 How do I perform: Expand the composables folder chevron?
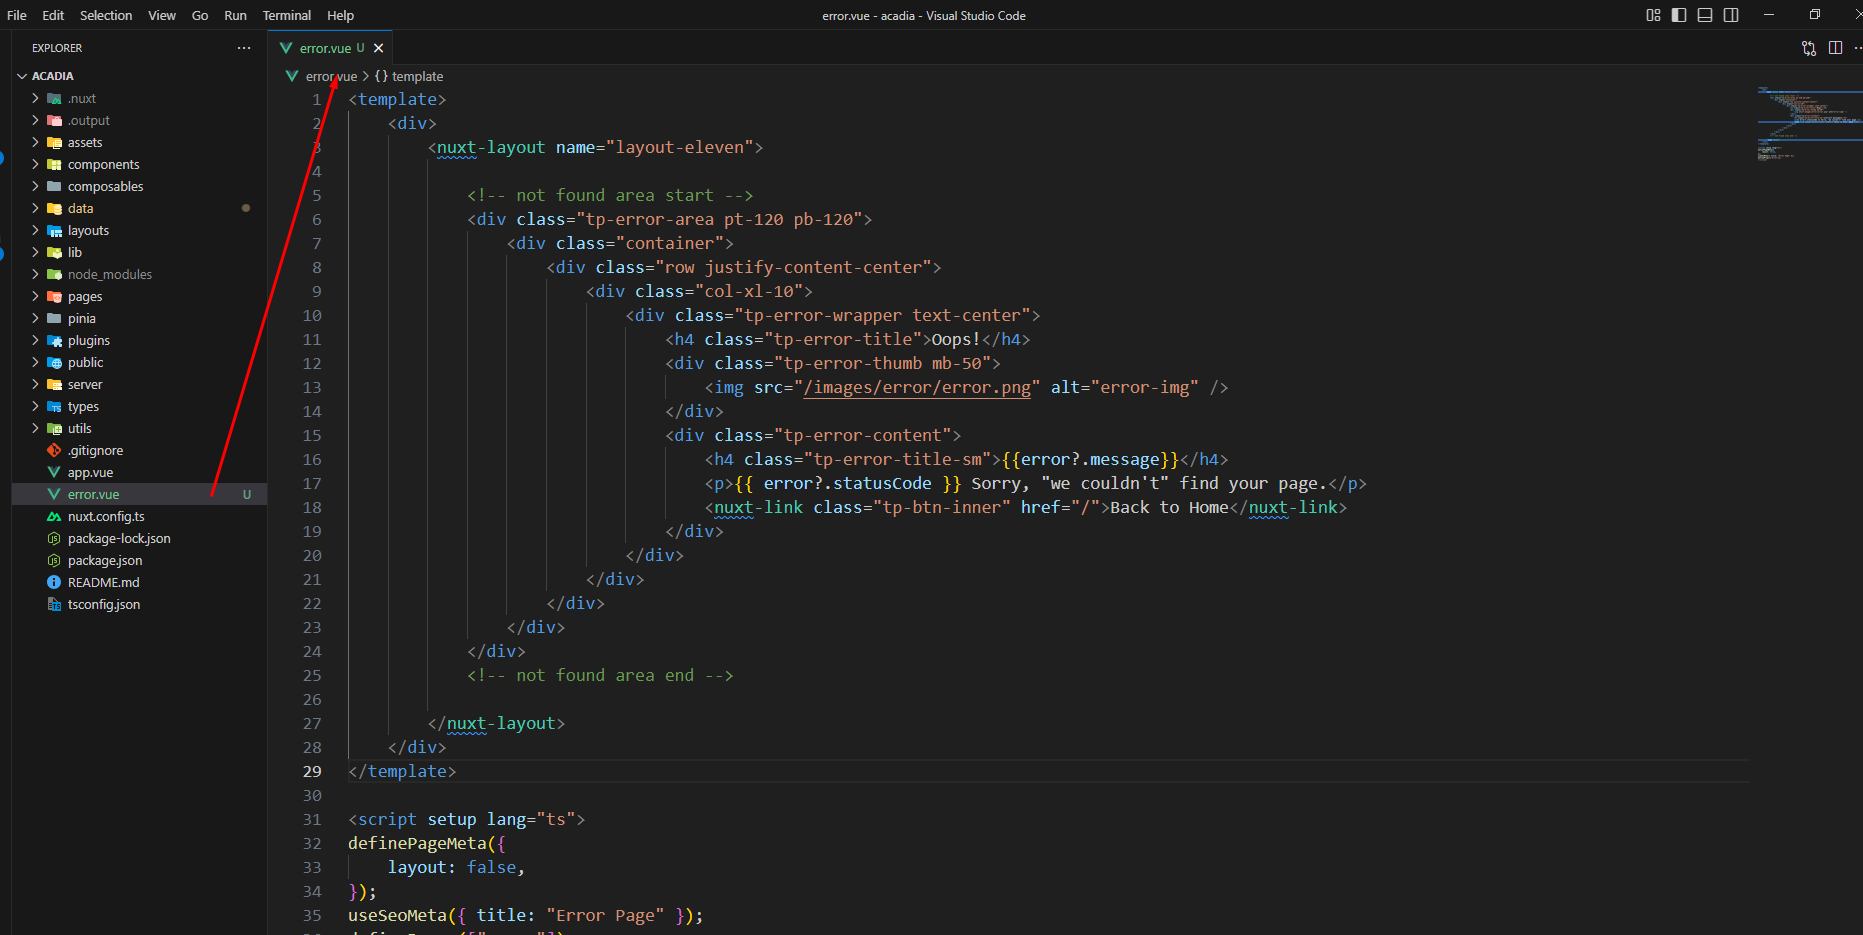(x=36, y=186)
